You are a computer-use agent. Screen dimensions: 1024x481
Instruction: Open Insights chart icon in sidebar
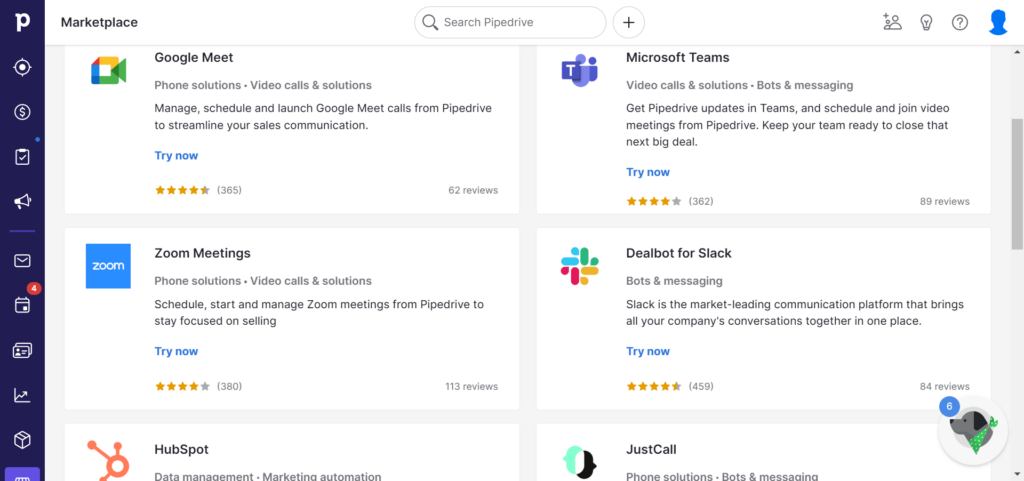click(x=22, y=395)
